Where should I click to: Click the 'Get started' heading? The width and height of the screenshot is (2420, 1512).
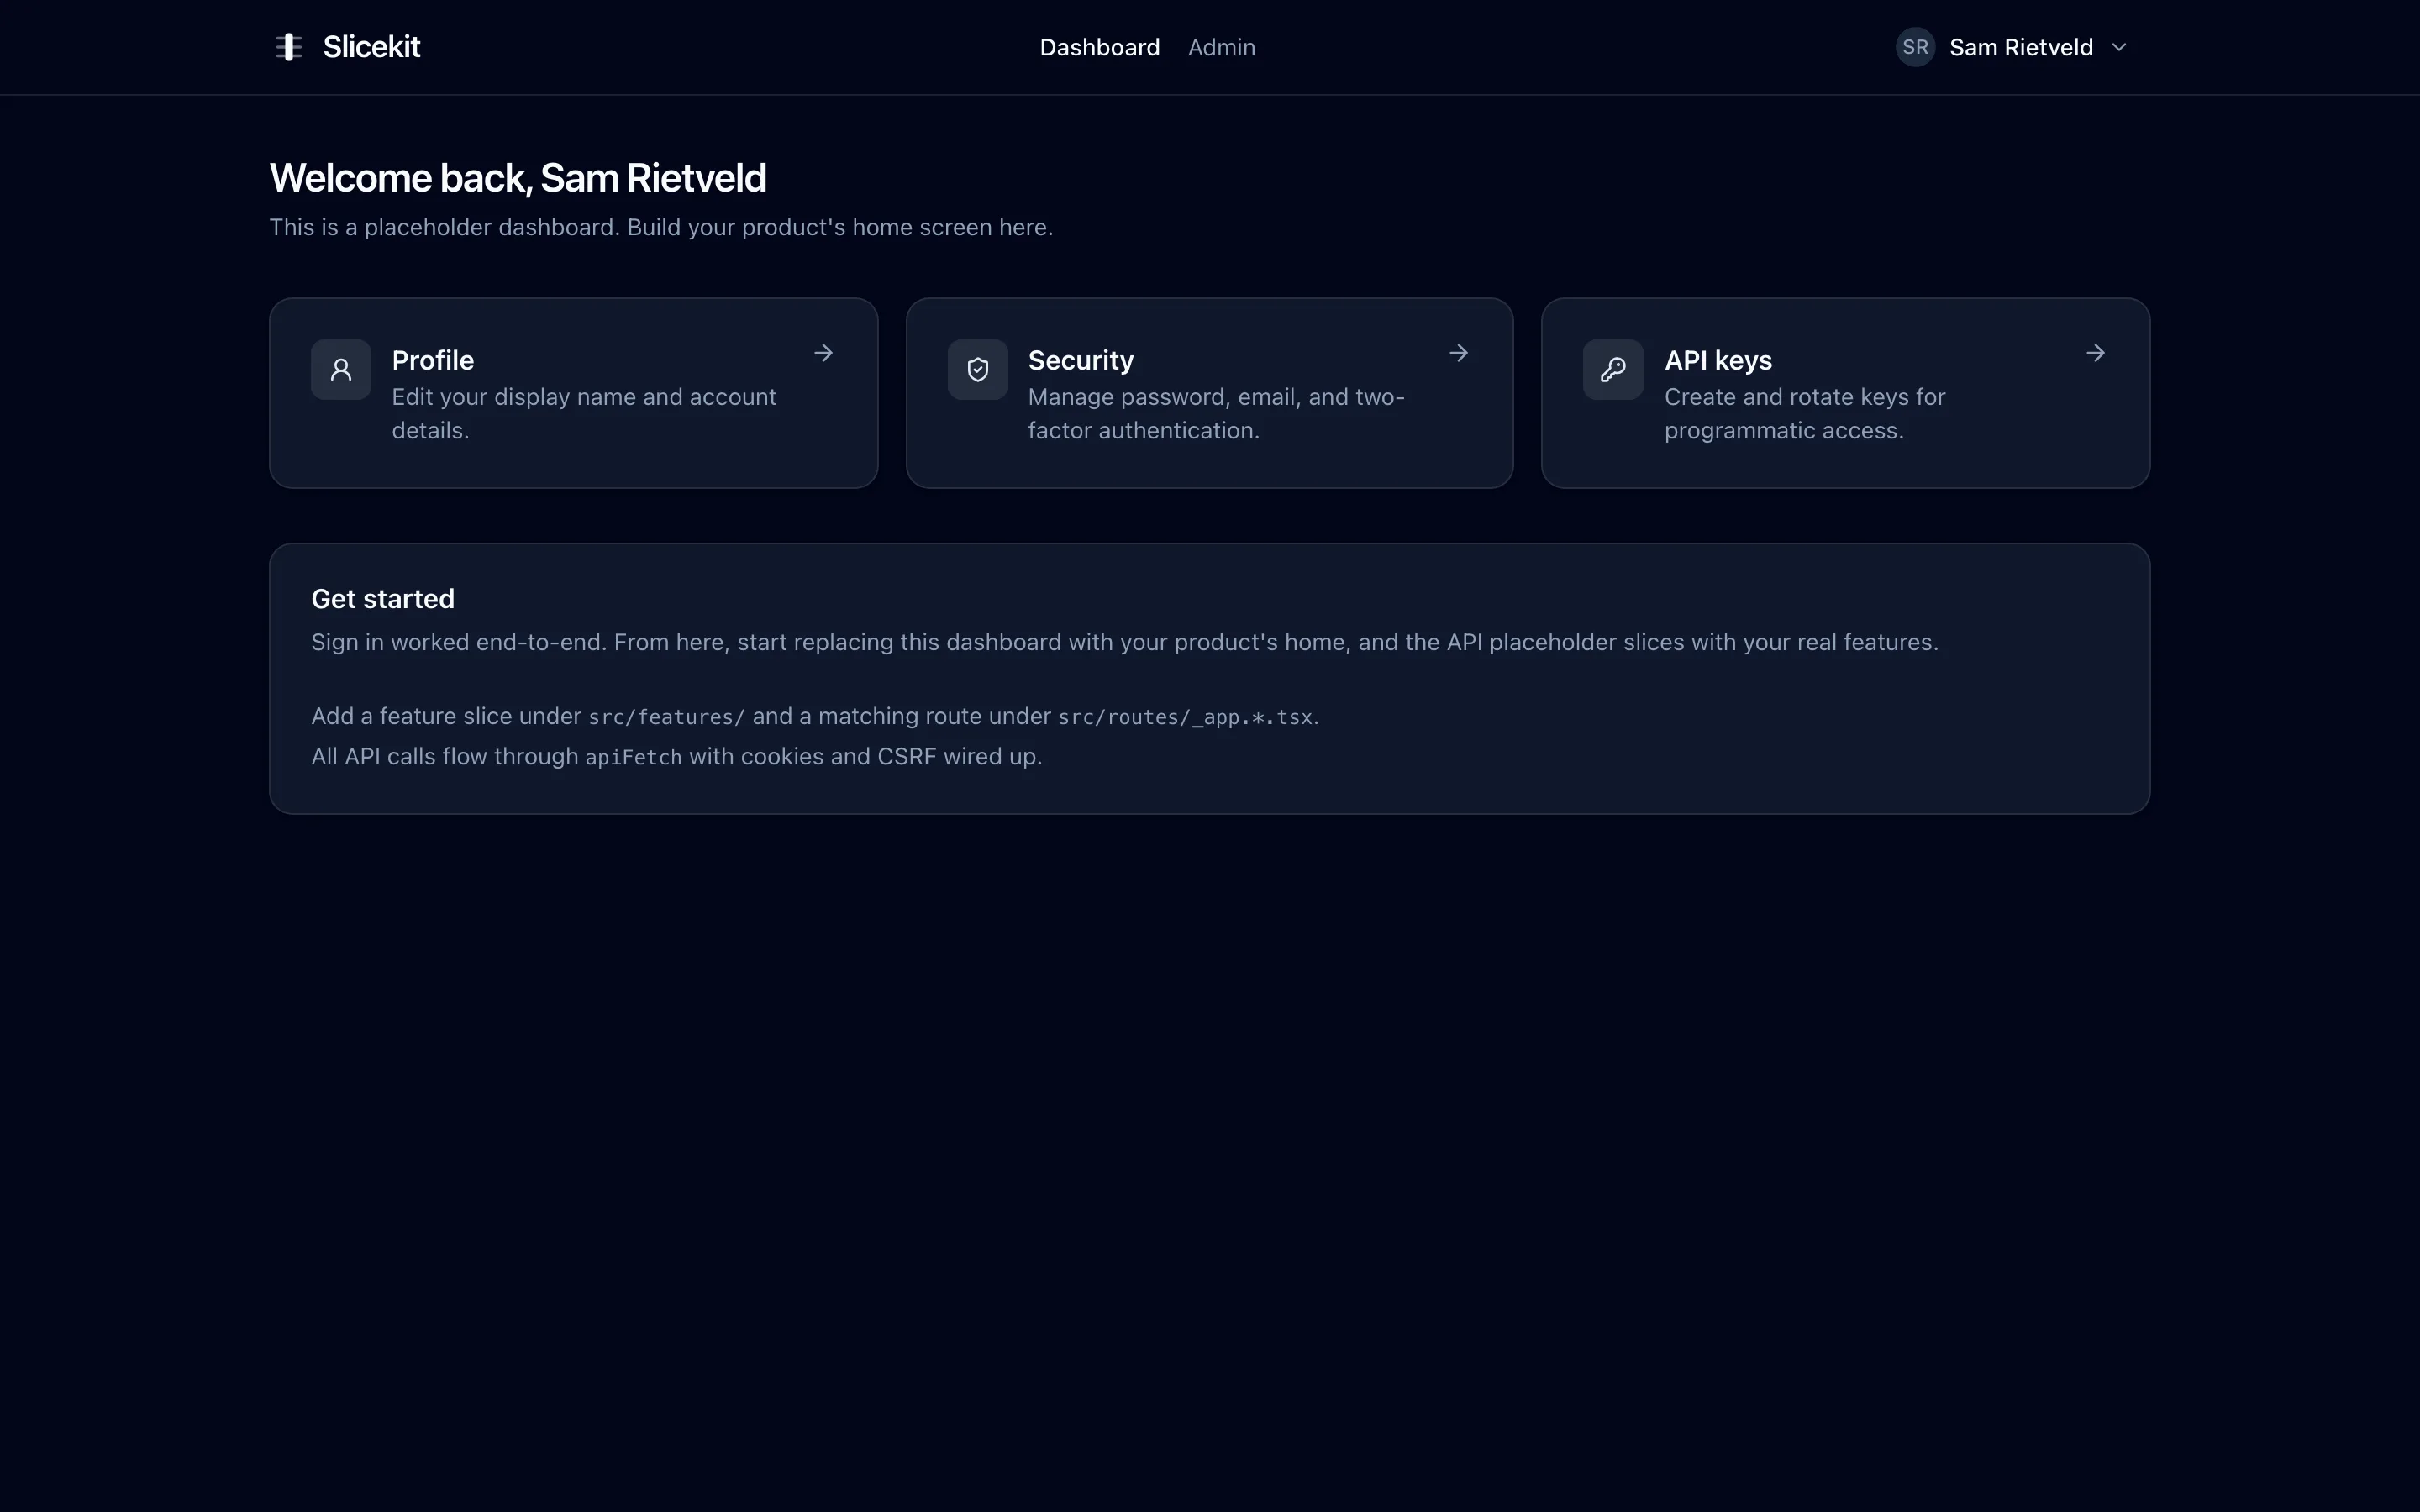click(x=383, y=599)
